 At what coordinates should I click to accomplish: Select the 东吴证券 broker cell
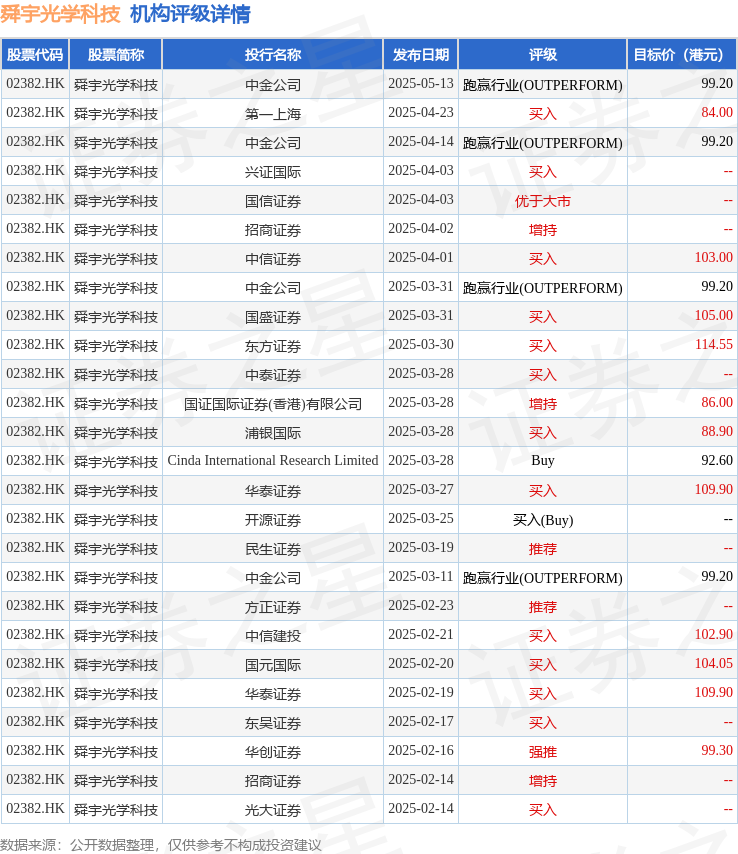[273, 723]
